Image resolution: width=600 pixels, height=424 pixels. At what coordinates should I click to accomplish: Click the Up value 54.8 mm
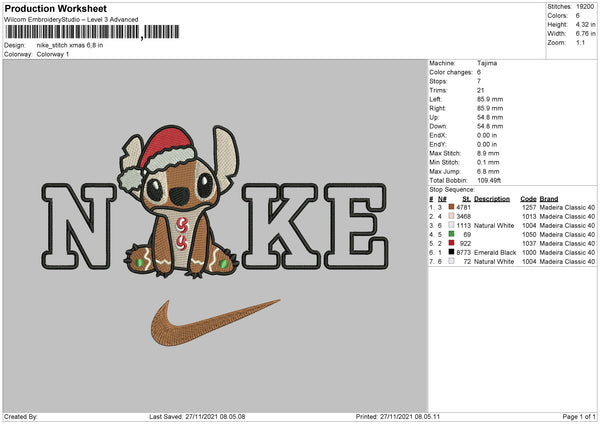click(x=490, y=117)
